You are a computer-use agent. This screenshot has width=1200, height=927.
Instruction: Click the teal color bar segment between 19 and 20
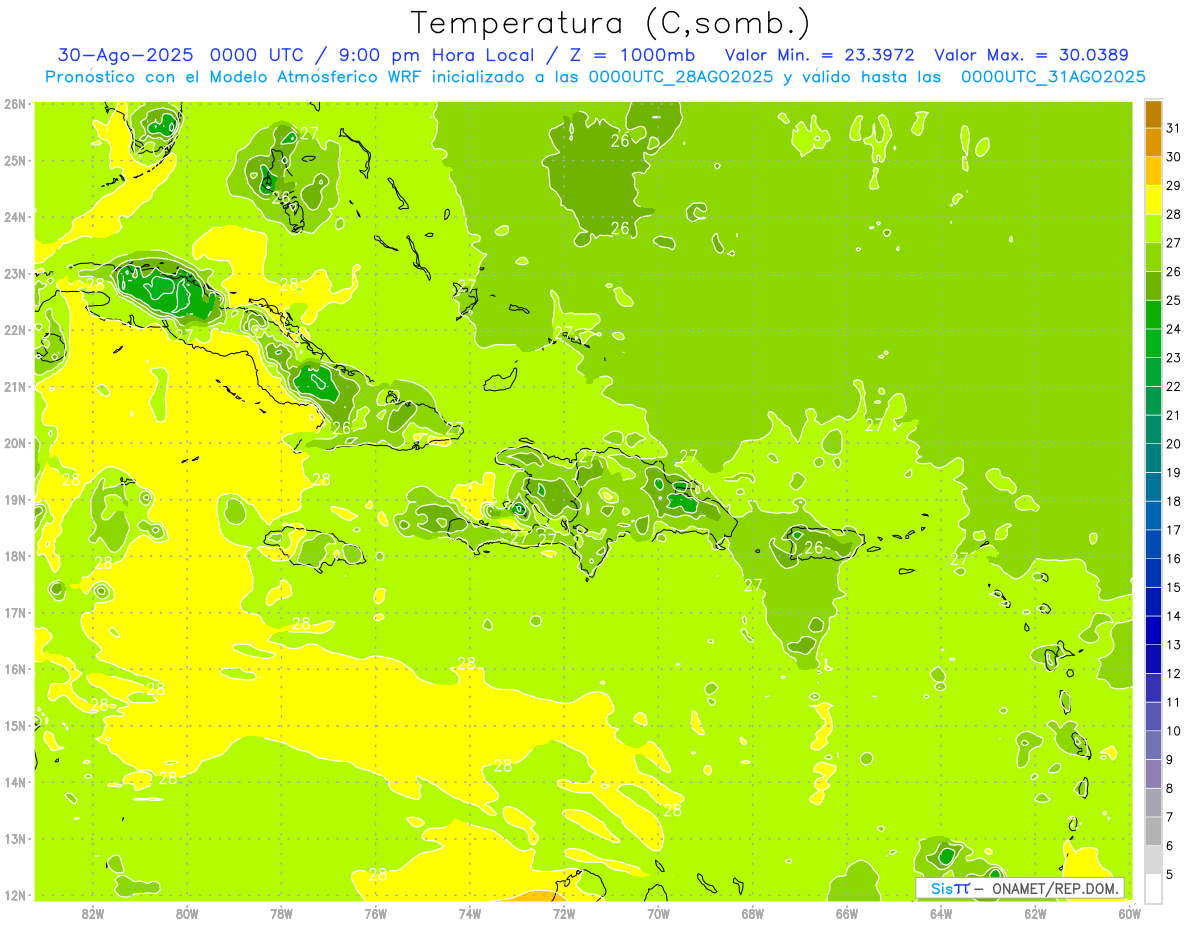tap(1153, 458)
